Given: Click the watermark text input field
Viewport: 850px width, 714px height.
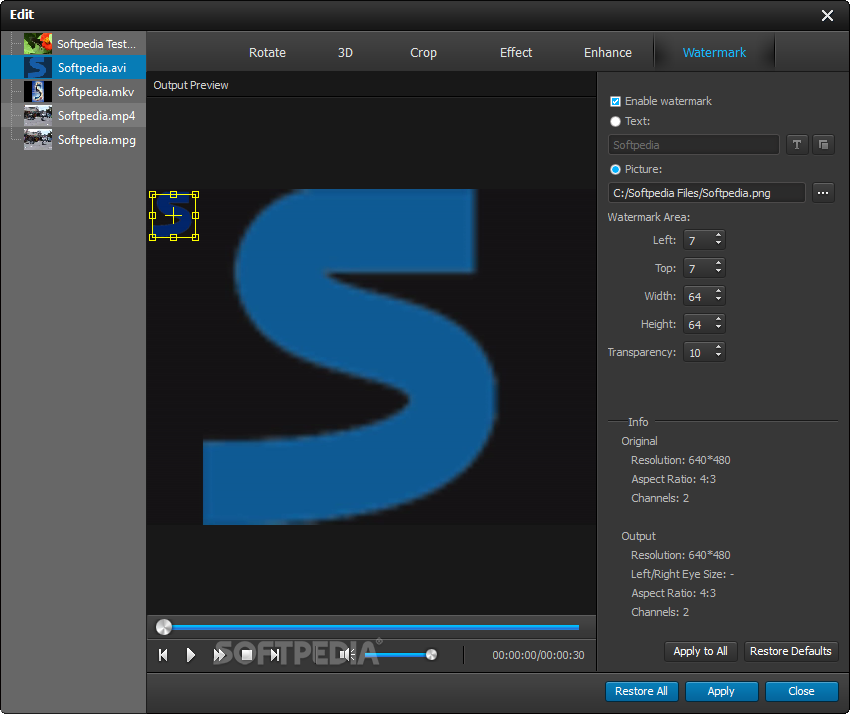Looking at the screenshot, I should click(x=693, y=145).
